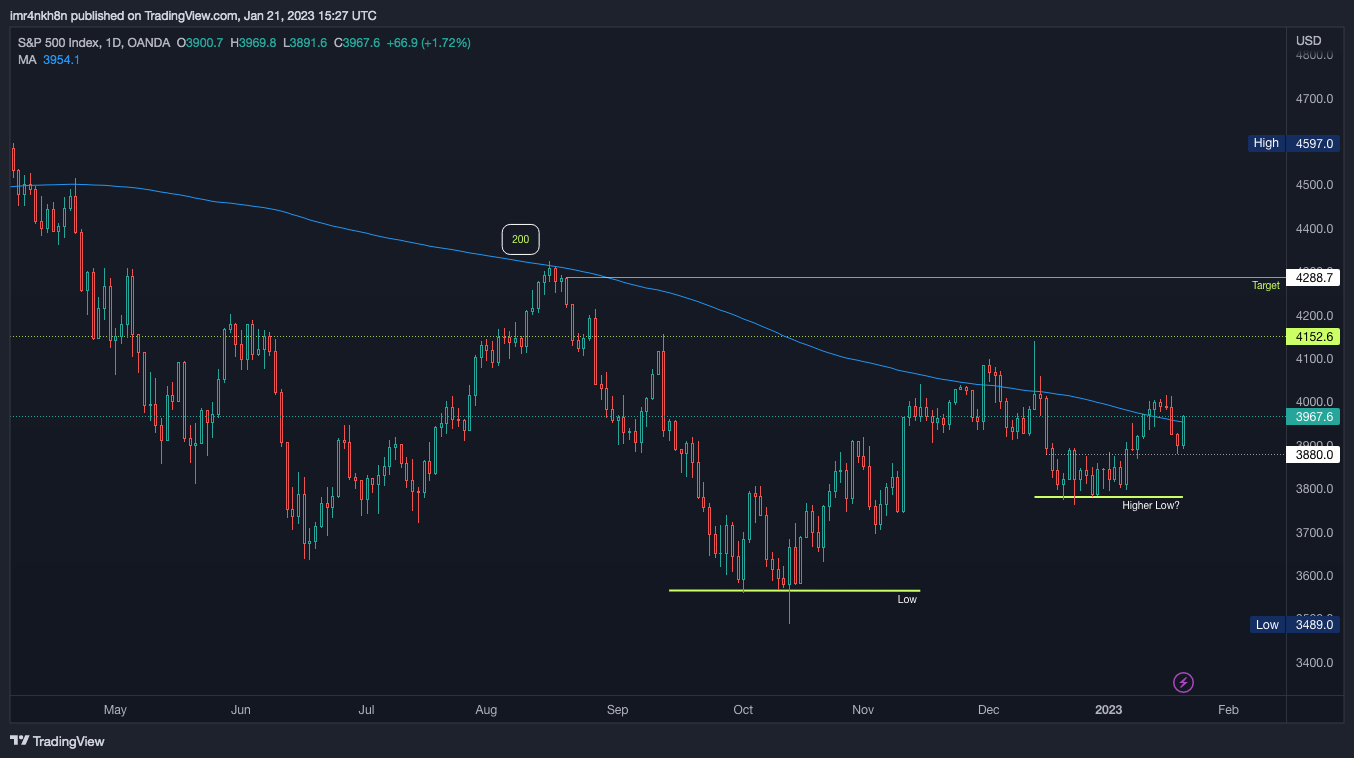Click the USD currency label on the price axis

(x=1308, y=41)
